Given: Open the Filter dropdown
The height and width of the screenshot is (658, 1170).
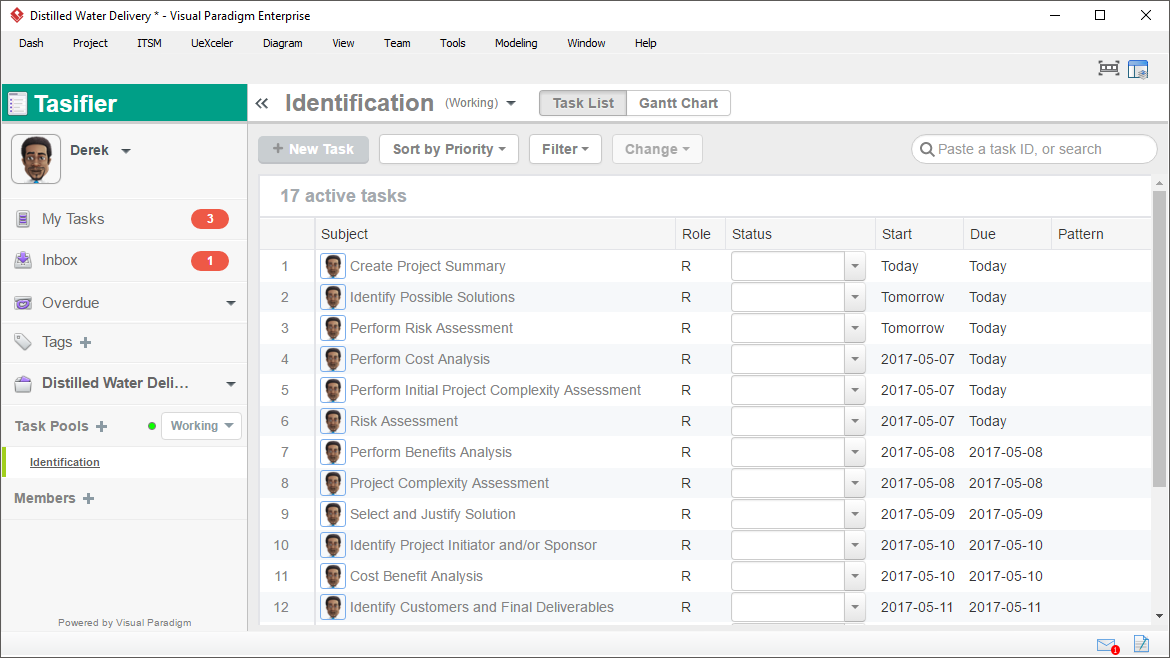Looking at the screenshot, I should 566,149.
